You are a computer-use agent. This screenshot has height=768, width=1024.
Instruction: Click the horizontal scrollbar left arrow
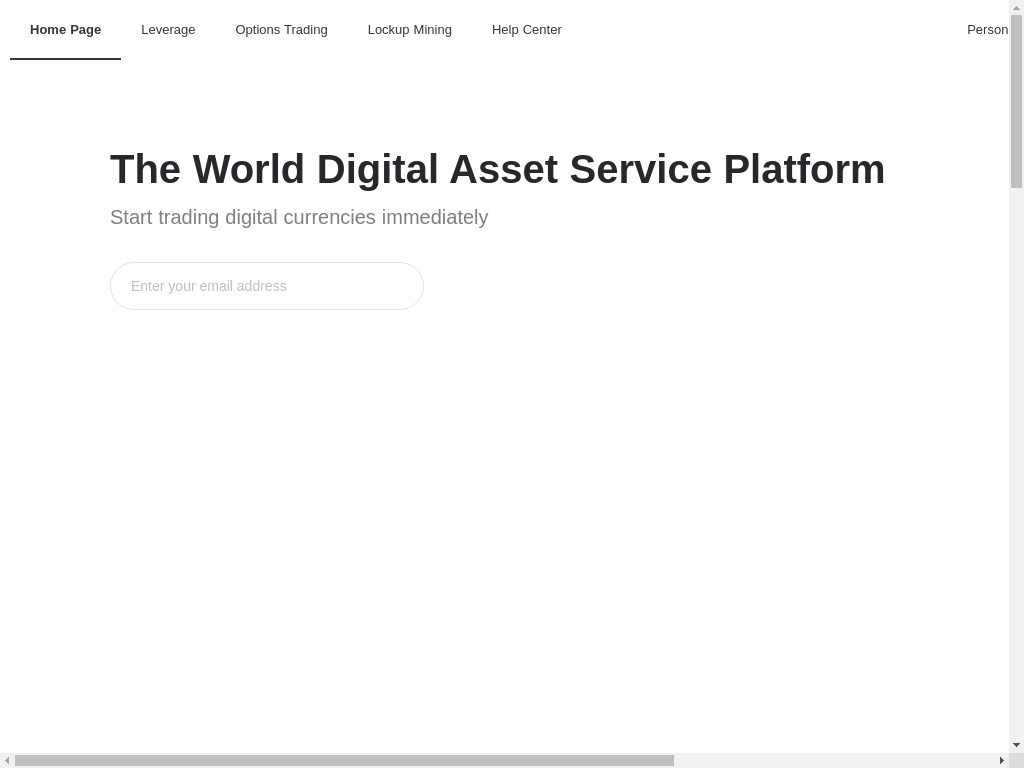tap(7, 760)
